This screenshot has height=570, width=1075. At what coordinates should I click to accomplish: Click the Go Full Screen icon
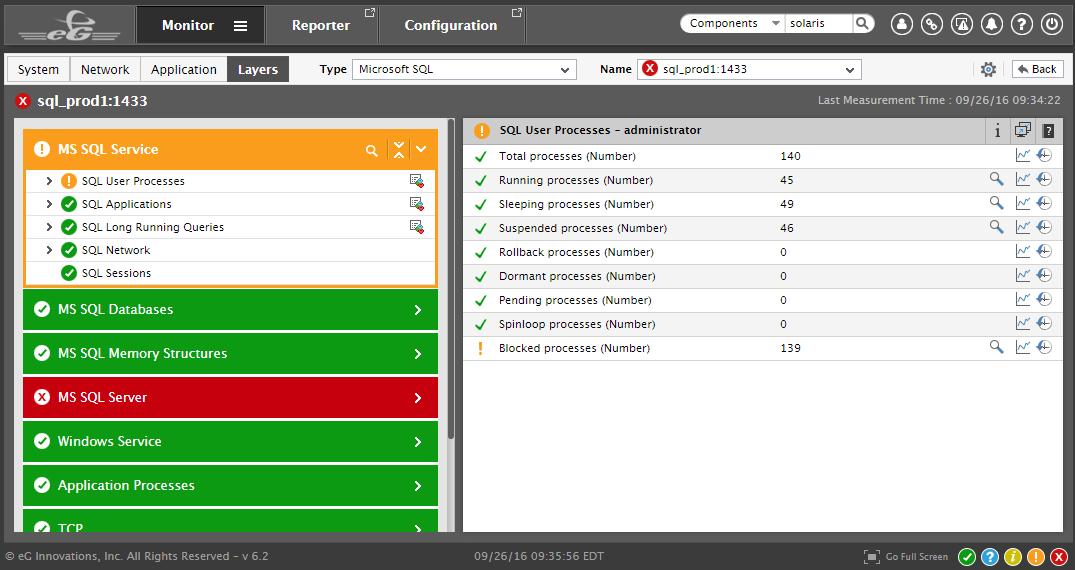pos(871,556)
